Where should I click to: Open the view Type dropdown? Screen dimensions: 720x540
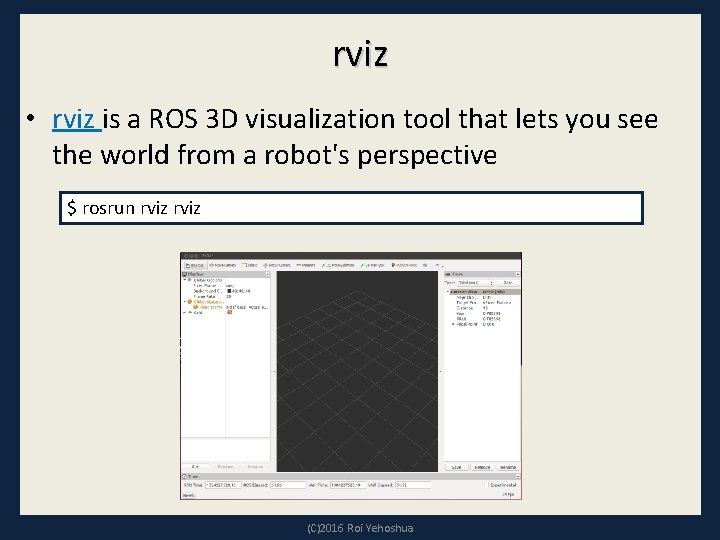coord(476,283)
